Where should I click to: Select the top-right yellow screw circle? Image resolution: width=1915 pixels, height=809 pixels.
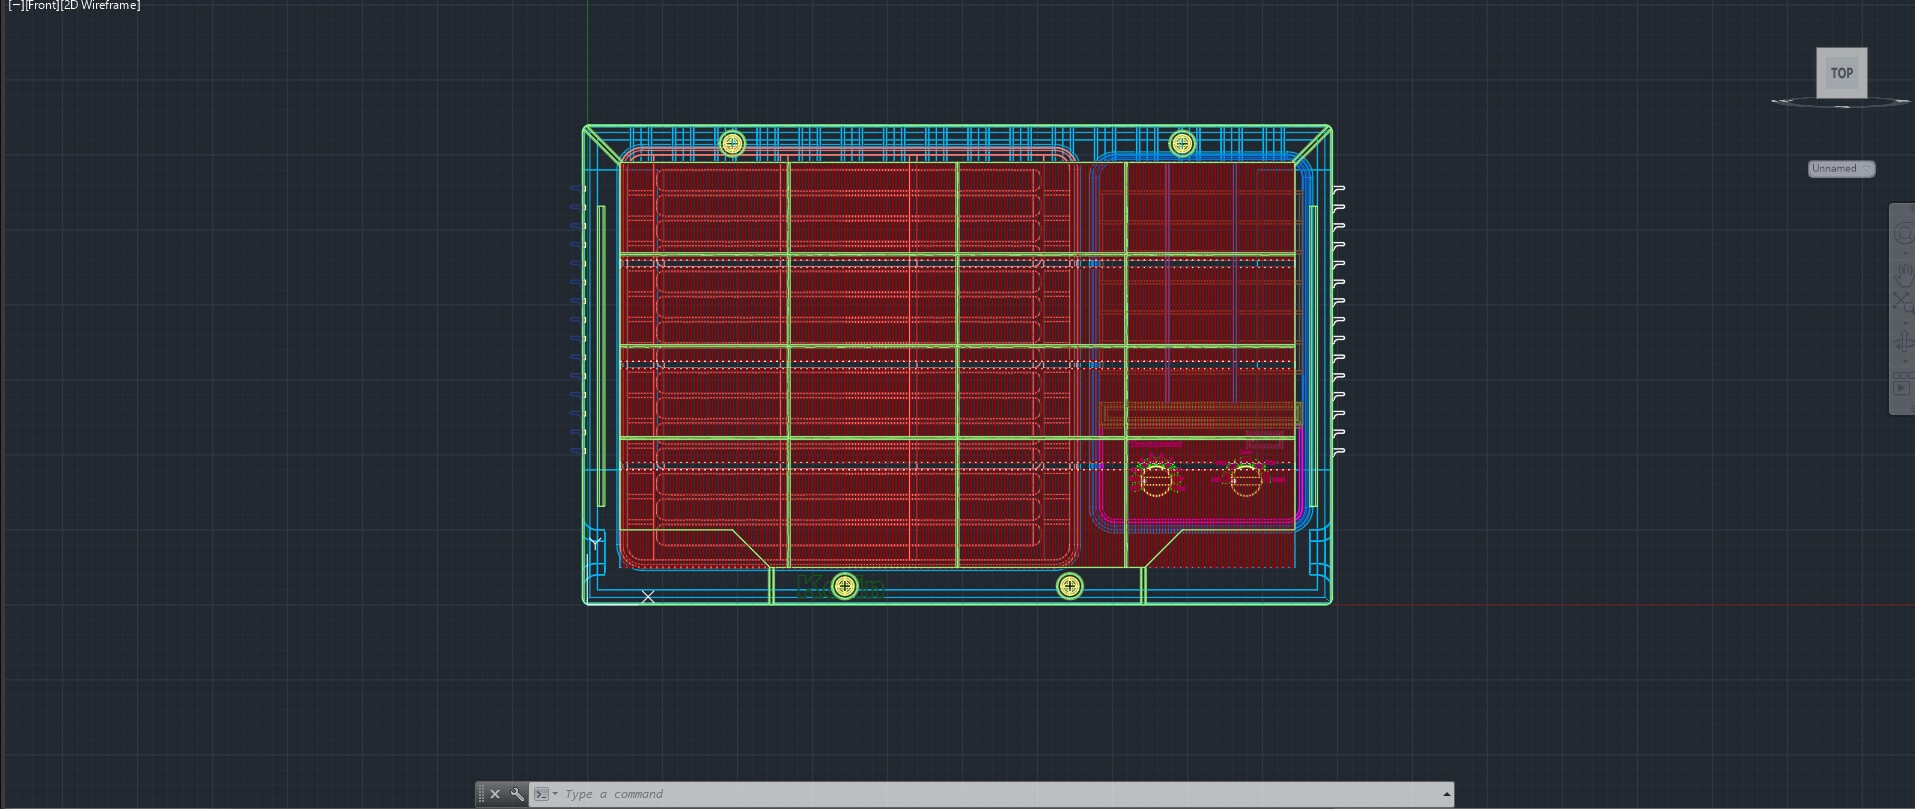(1181, 144)
